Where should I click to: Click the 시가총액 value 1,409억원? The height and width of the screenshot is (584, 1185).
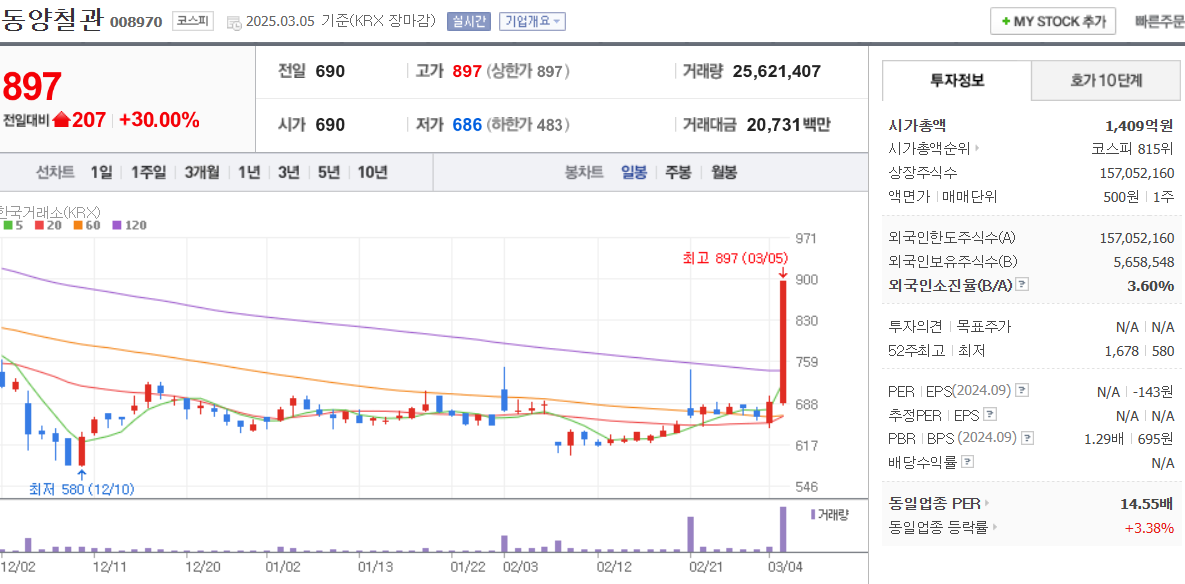pos(1139,125)
